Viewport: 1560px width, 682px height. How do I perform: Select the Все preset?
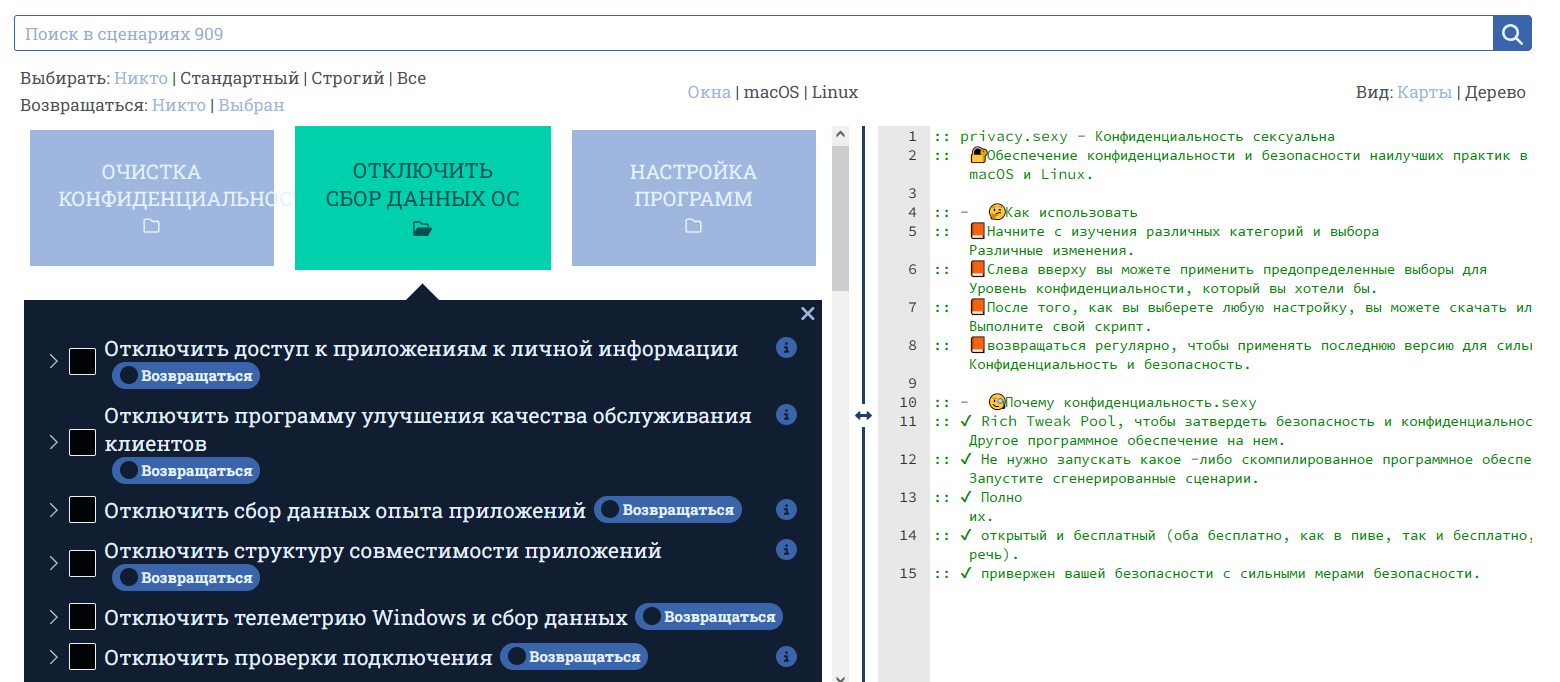coord(411,78)
